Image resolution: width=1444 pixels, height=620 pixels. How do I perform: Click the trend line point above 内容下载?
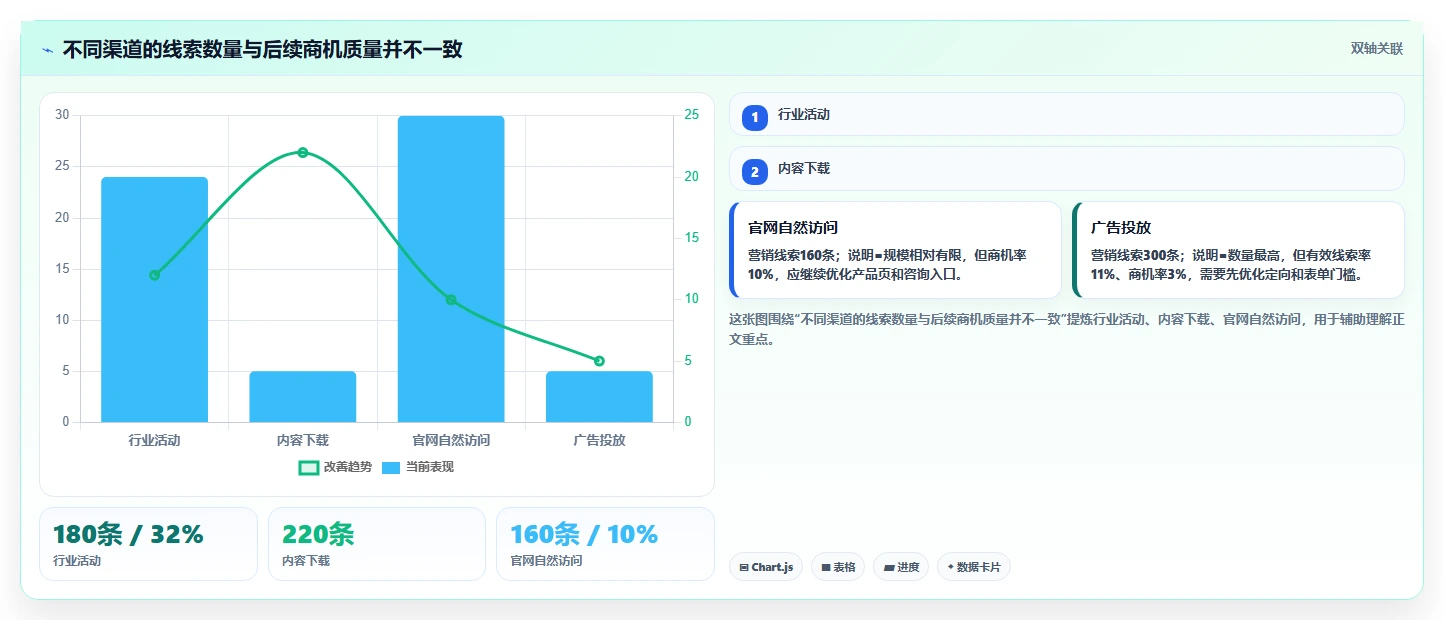[303, 152]
